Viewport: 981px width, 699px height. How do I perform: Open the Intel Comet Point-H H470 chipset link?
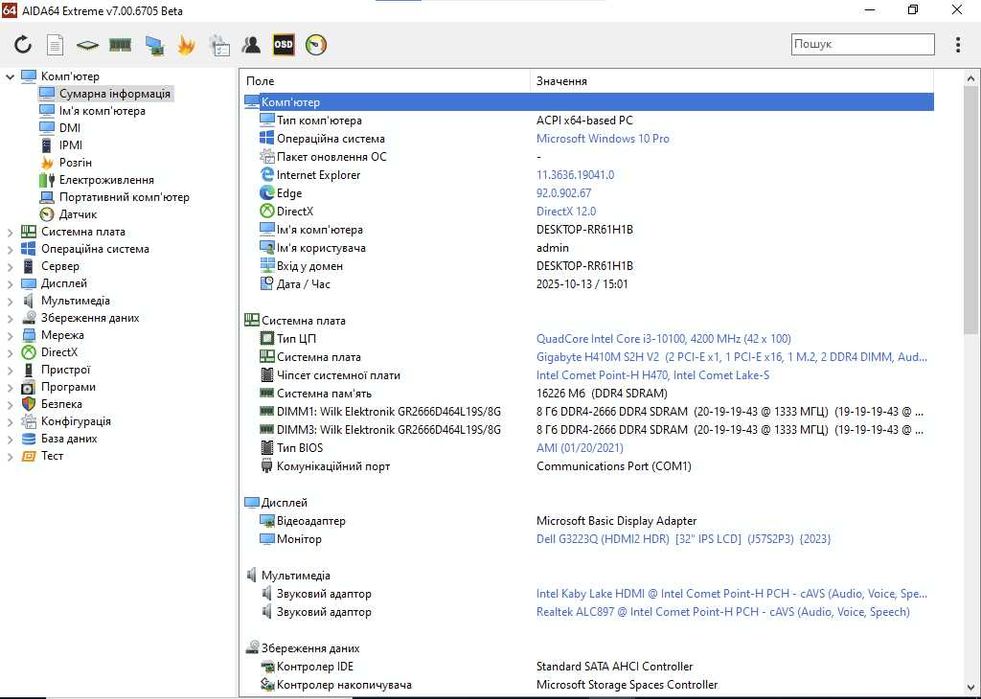click(653, 375)
